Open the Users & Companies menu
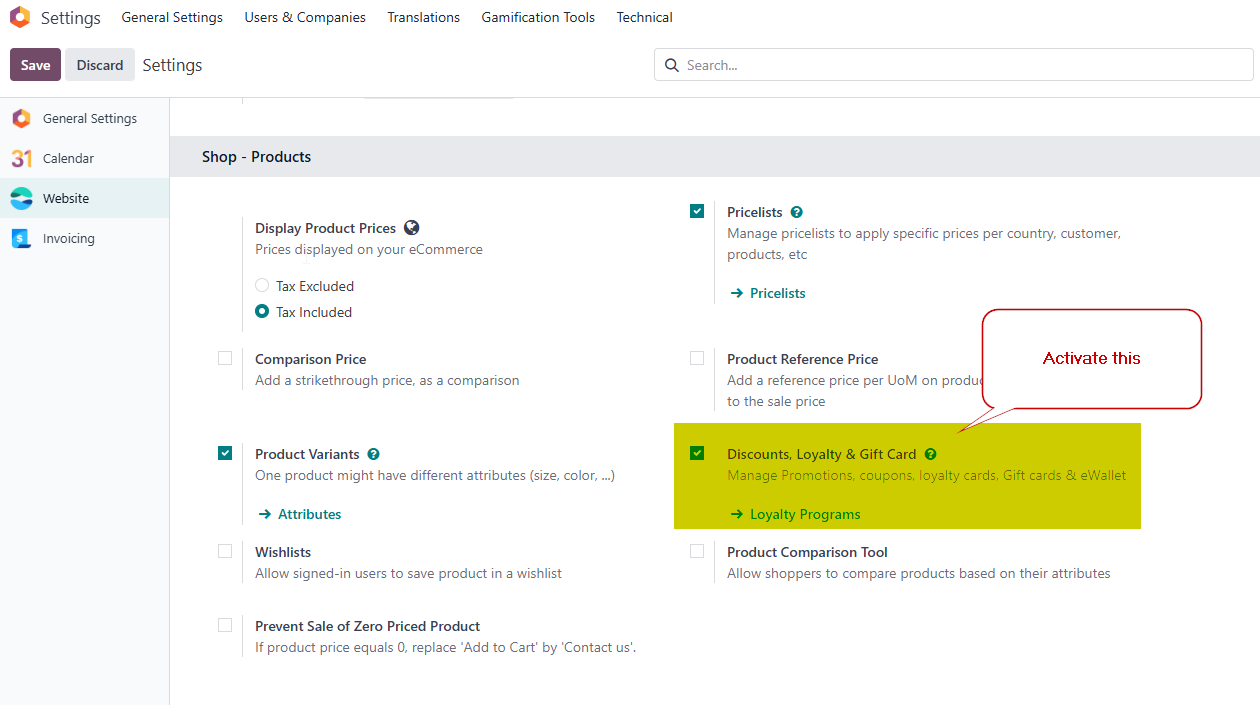Image resolution: width=1260 pixels, height=705 pixels. click(x=305, y=18)
